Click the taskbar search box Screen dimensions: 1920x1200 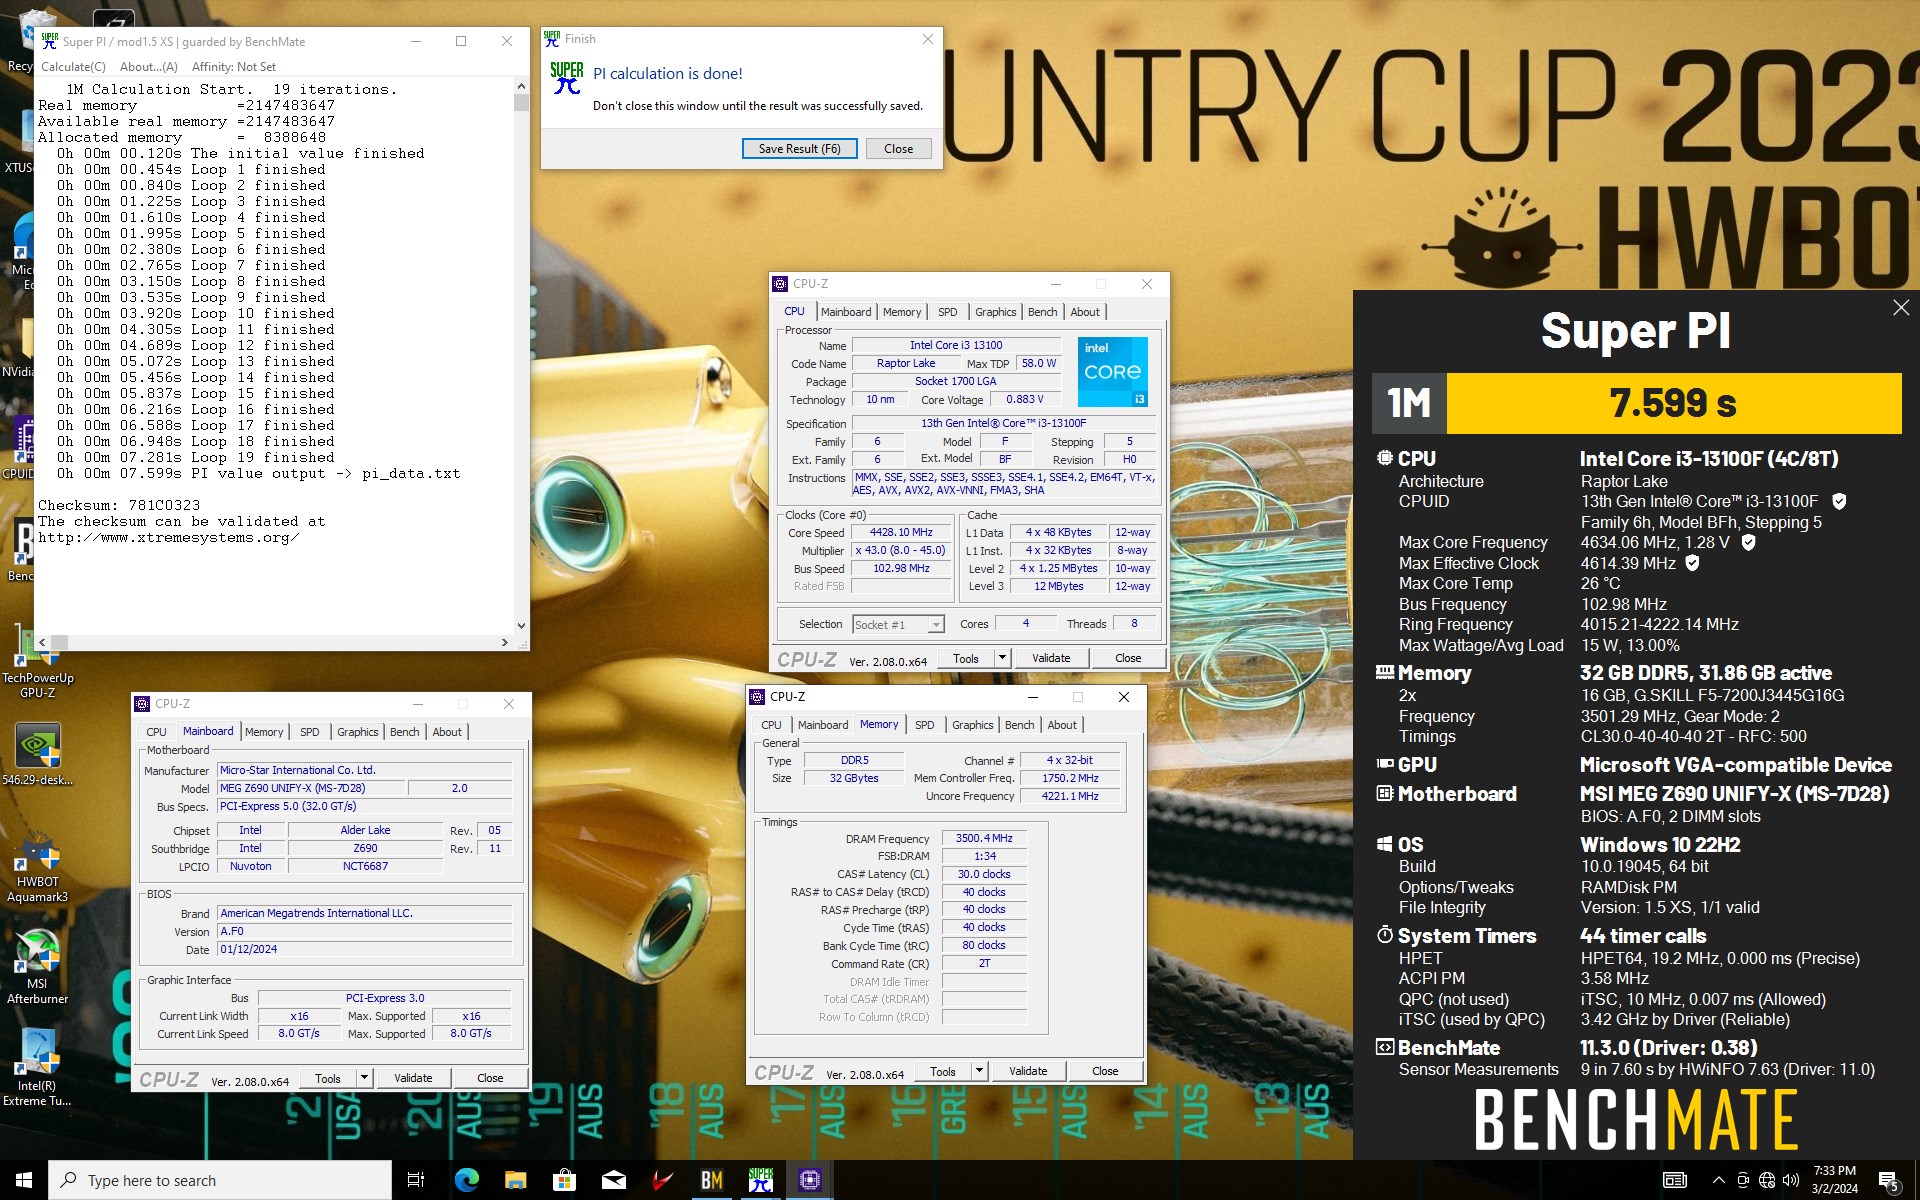pos(220,1180)
